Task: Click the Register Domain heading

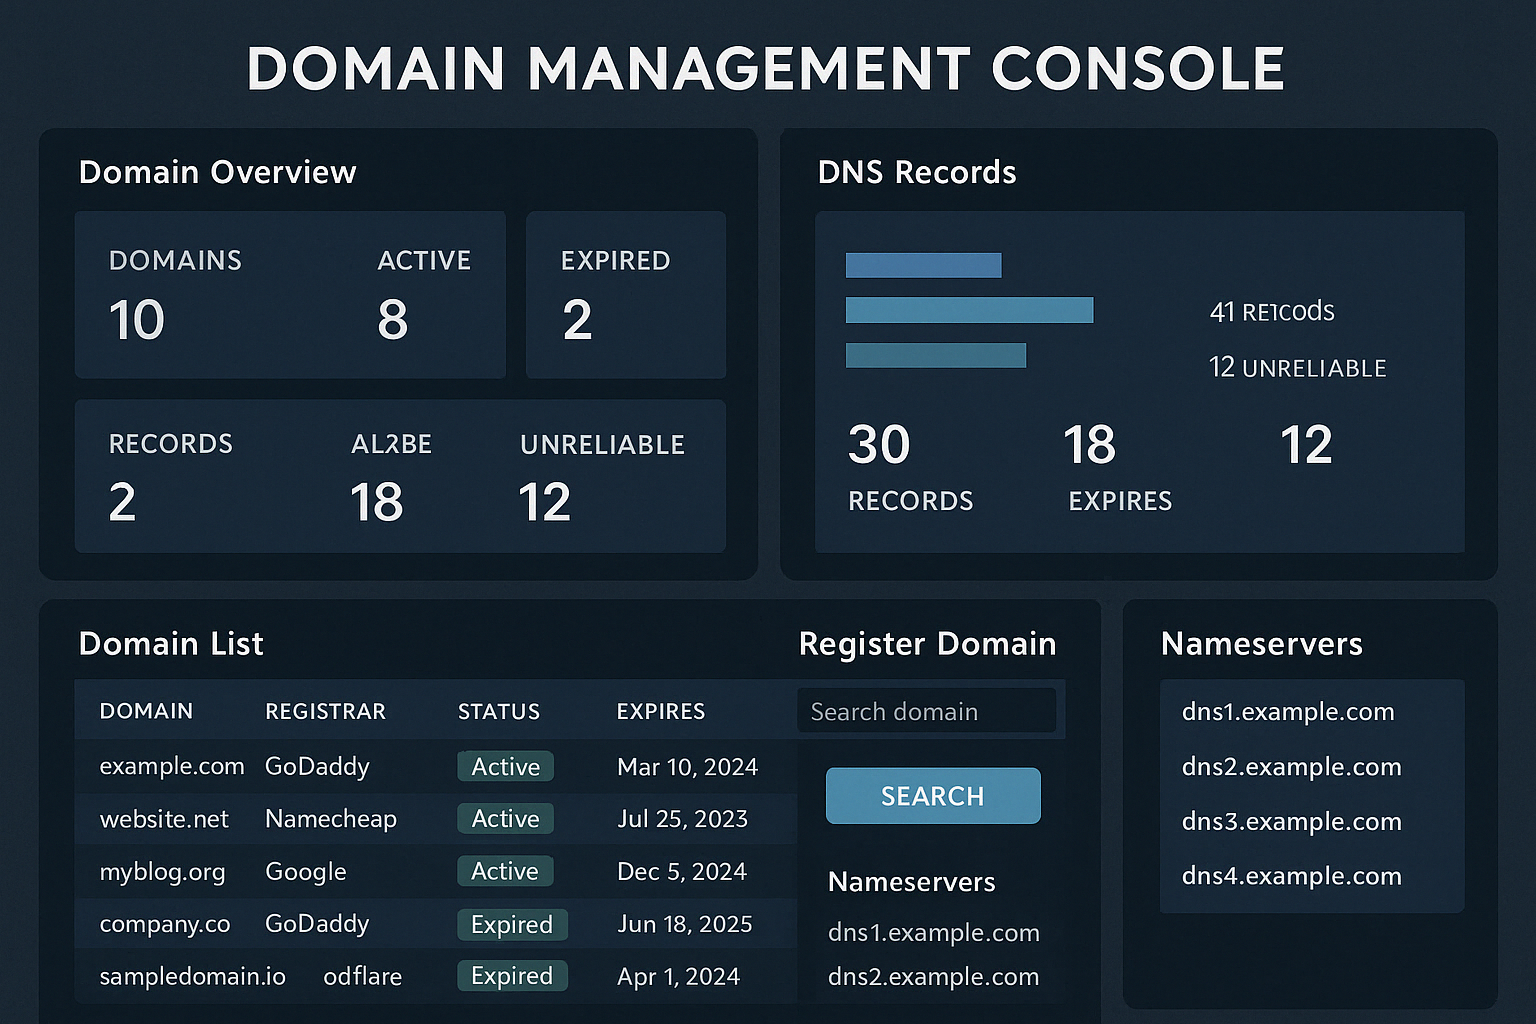Action: click(x=927, y=644)
